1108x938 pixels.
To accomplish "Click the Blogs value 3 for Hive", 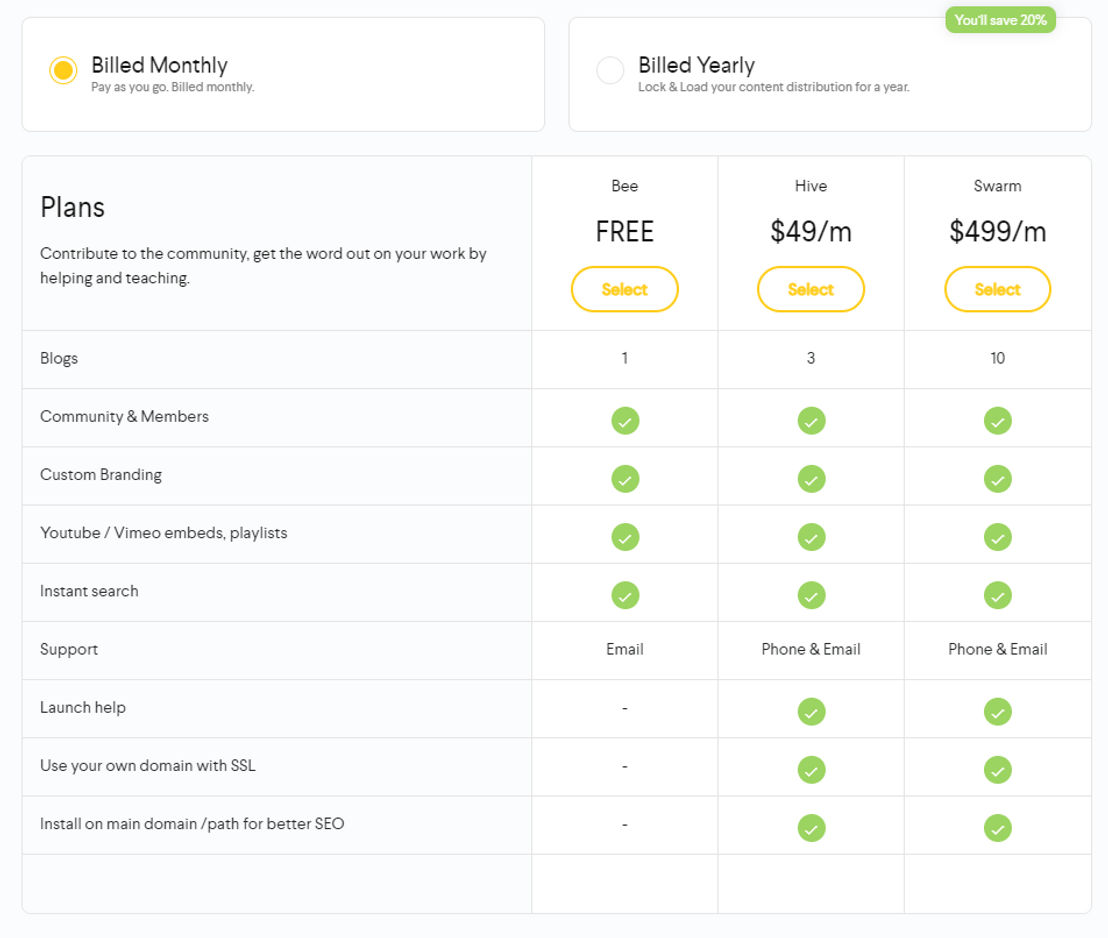I will point(811,358).
